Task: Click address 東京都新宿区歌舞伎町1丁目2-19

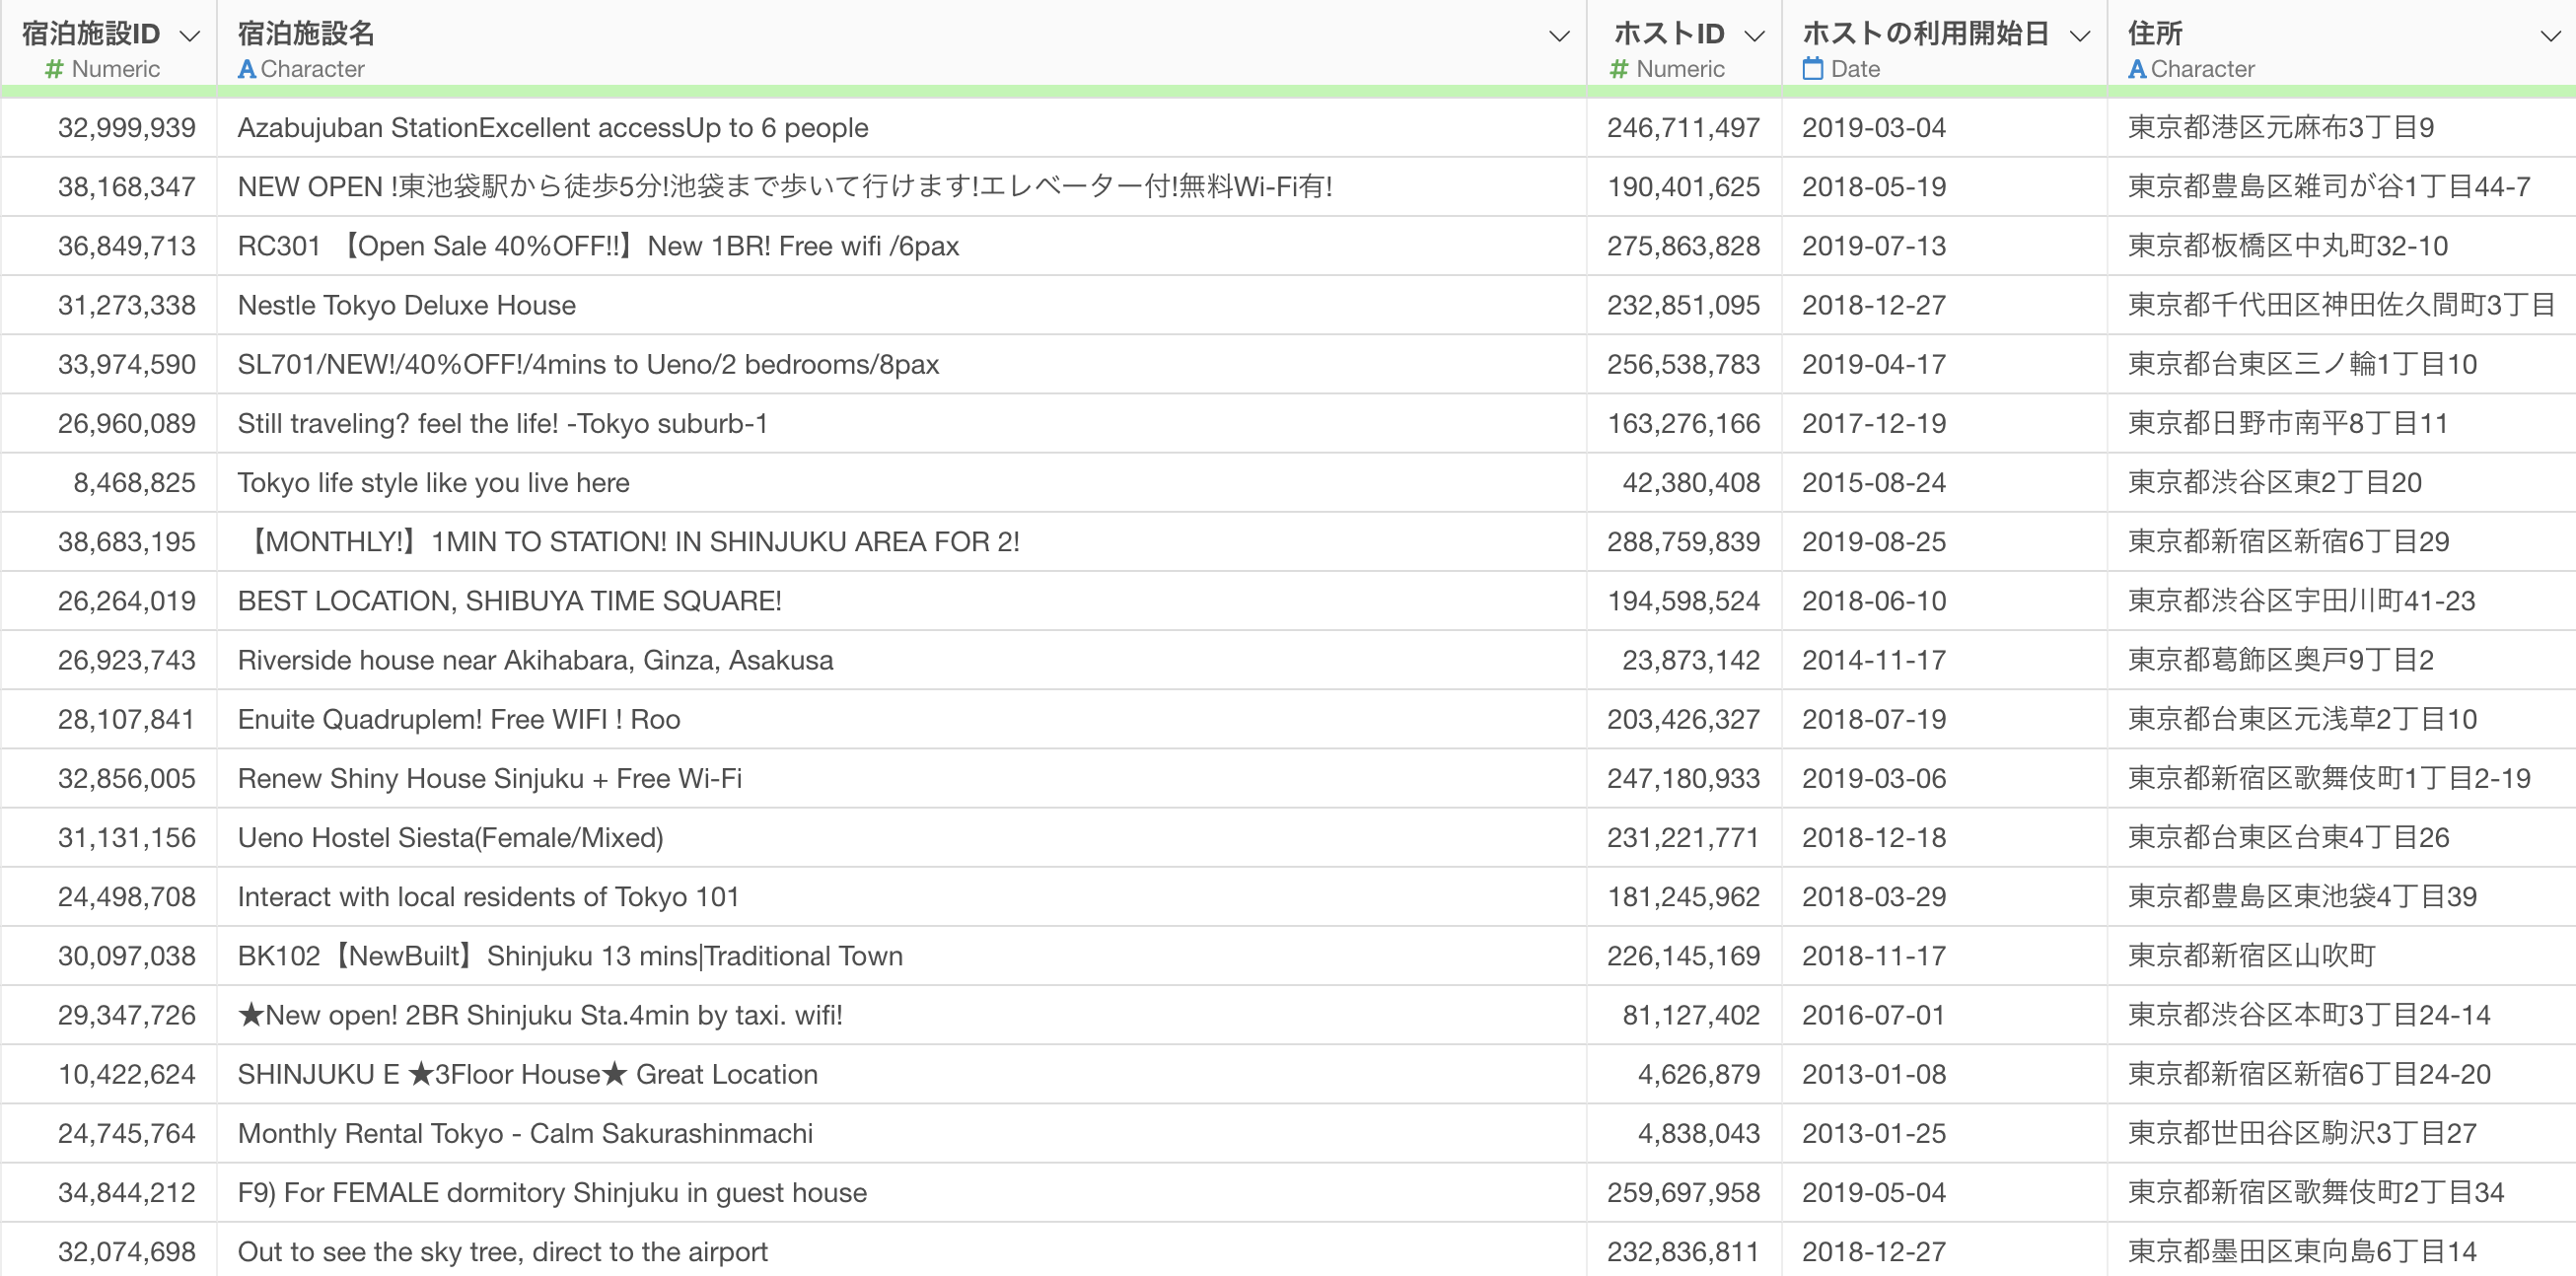Action: pos(2329,779)
